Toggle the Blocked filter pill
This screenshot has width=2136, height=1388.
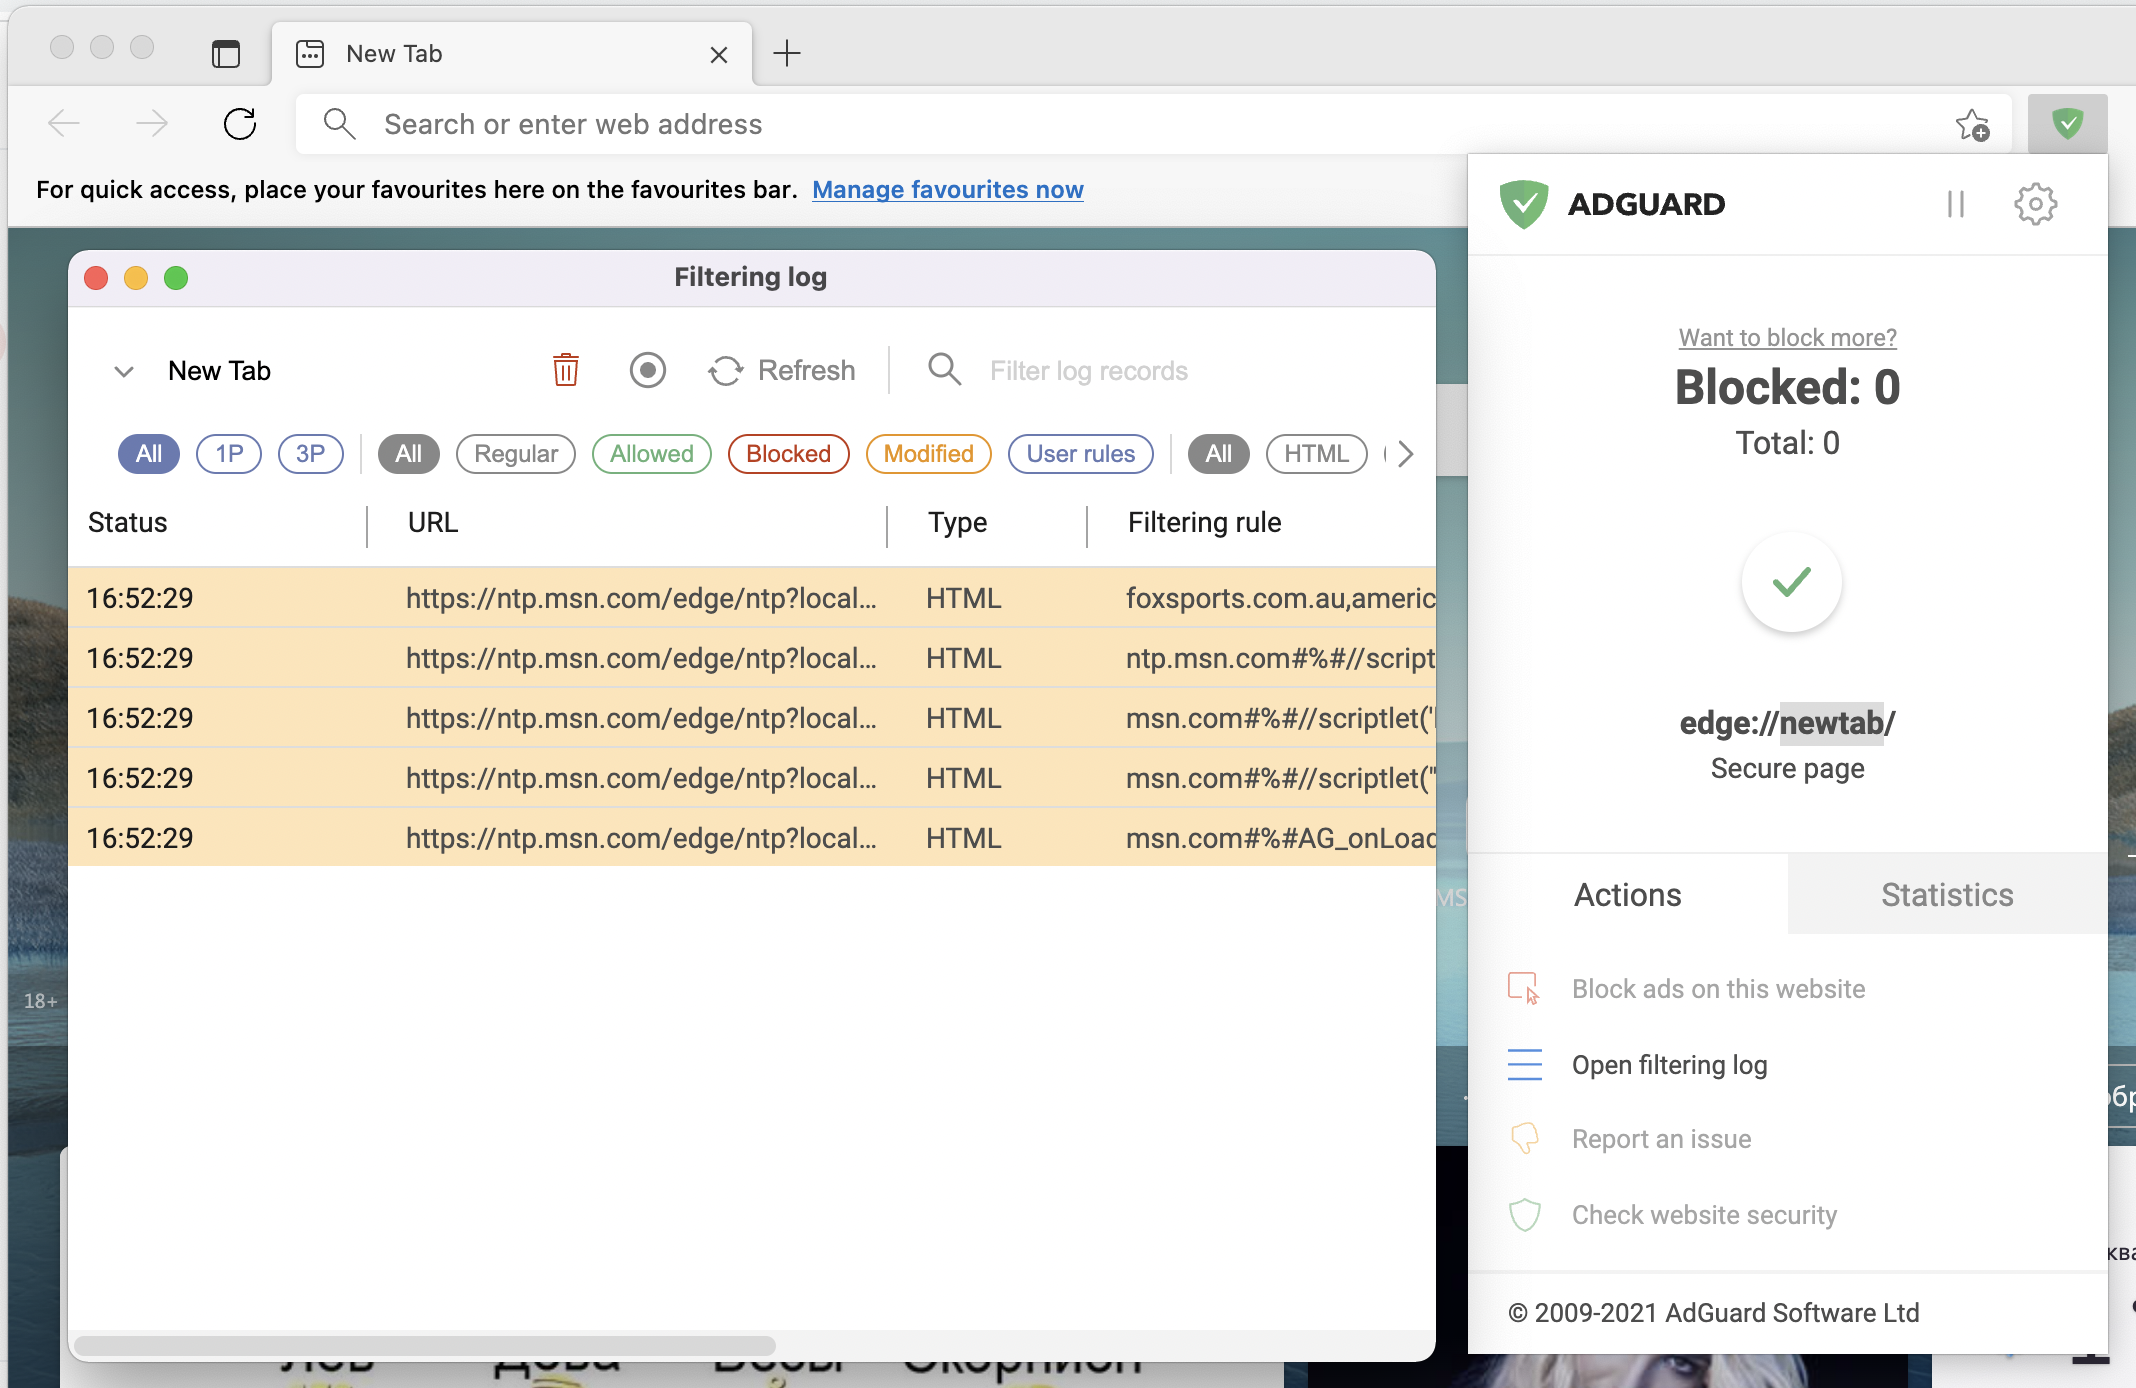tap(788, 453)
